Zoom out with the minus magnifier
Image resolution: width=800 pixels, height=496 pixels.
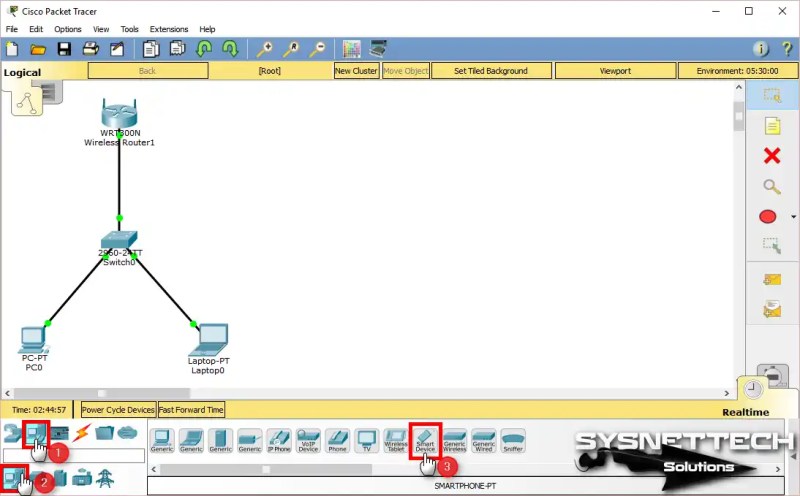point(317,49)
